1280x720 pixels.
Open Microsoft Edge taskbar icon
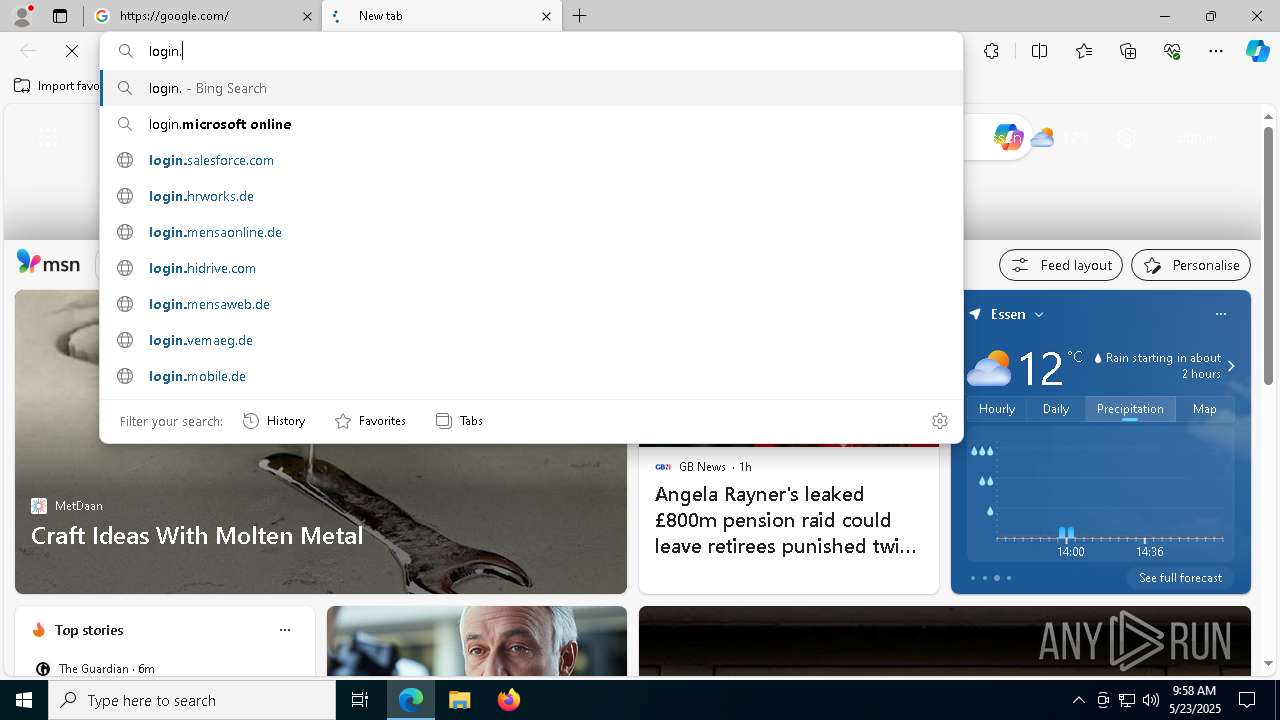(411, 700)
